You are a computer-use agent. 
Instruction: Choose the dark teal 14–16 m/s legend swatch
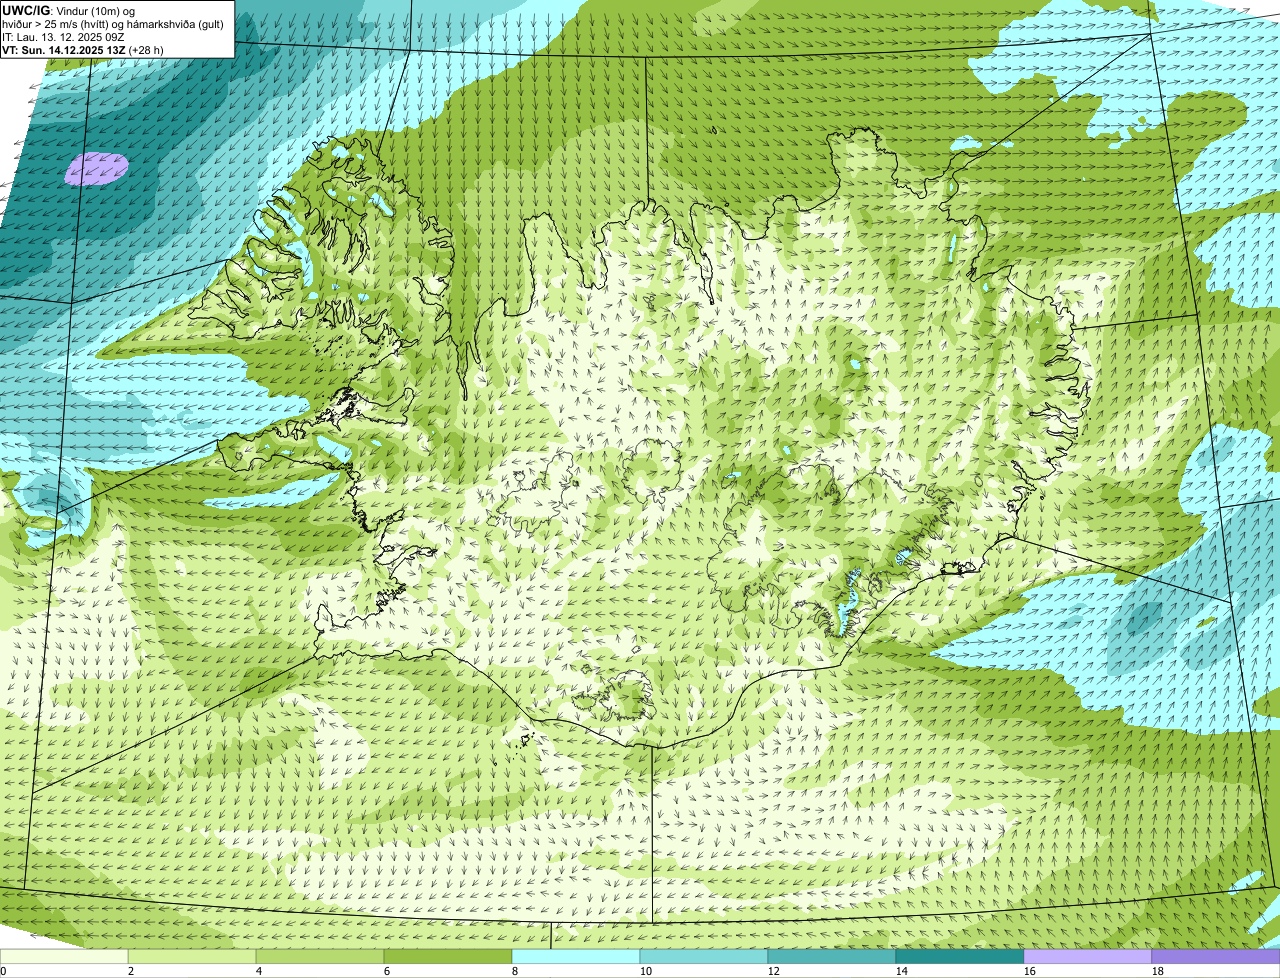point(960,956)
